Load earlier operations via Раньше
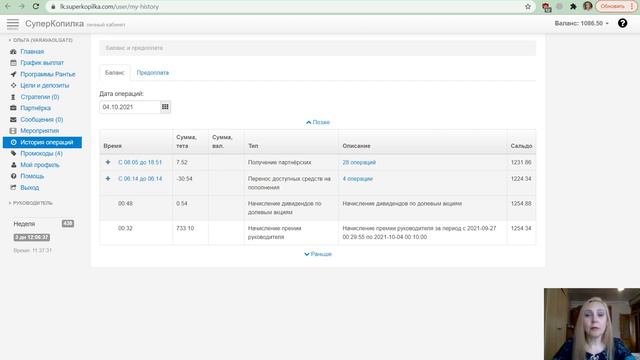Viewport: 640px width, 360px height. pyautogui.click(x=318, y=254)
